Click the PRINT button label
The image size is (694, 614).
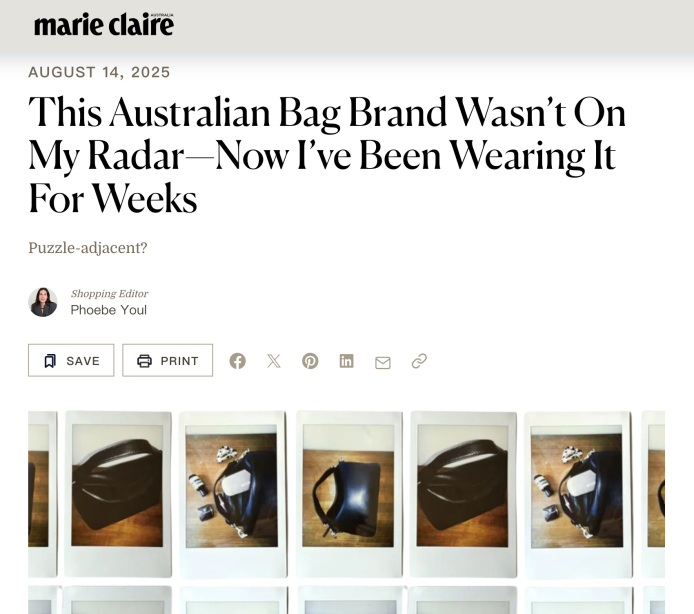[x=180, y=361]
